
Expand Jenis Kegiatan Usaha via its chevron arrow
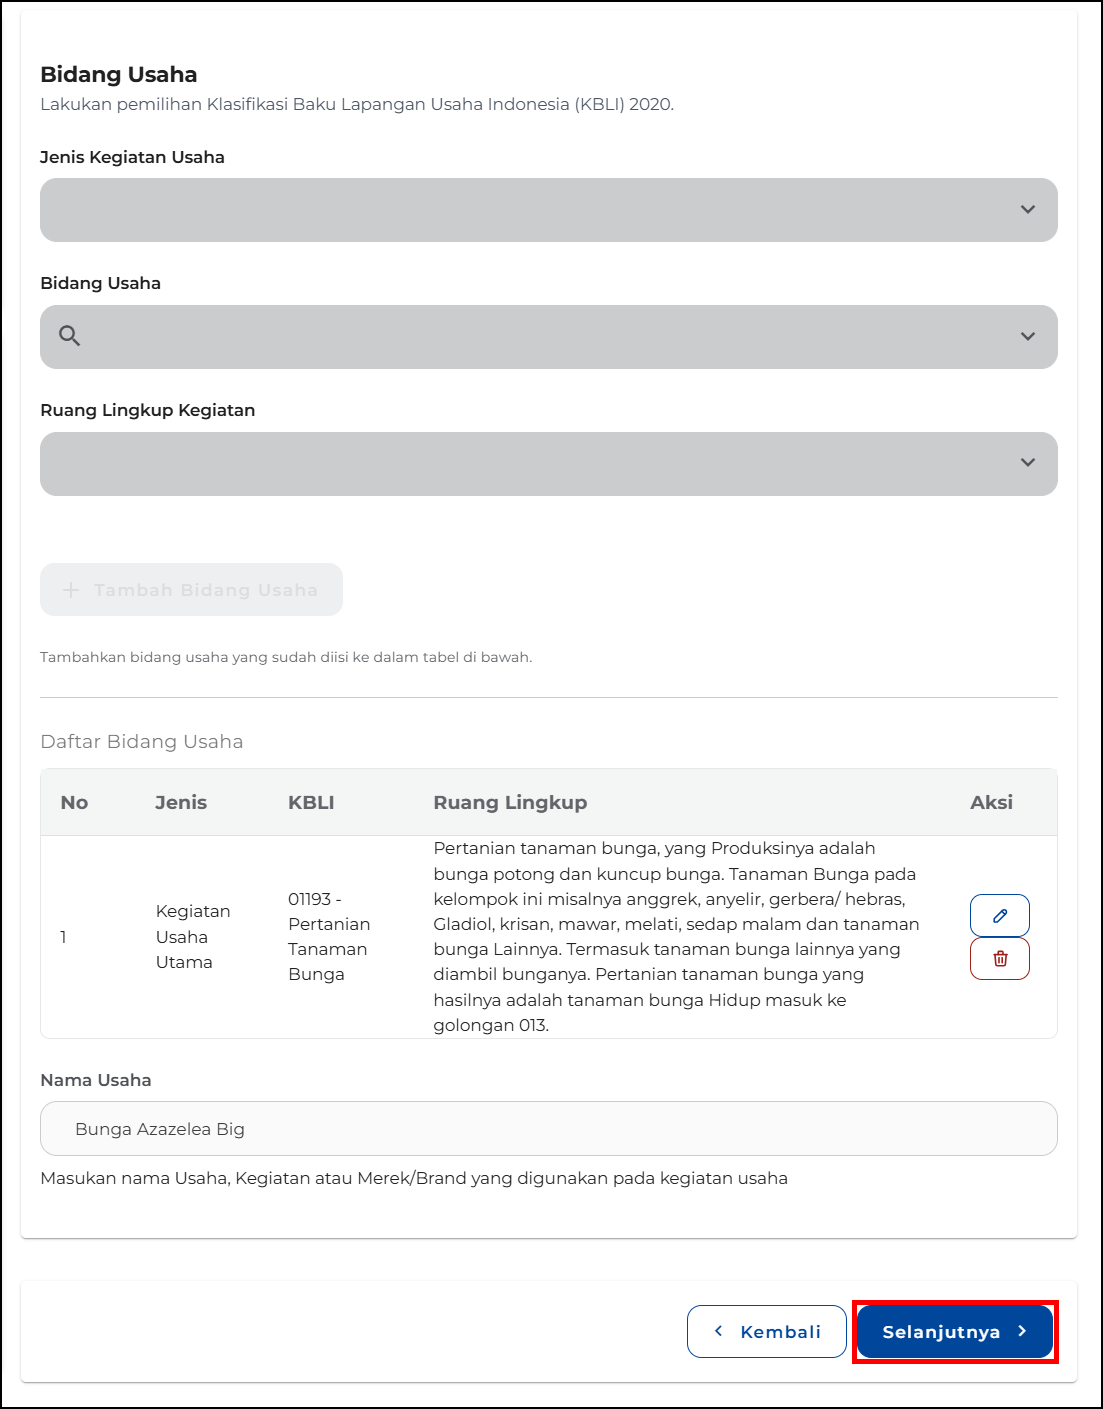1027,210
